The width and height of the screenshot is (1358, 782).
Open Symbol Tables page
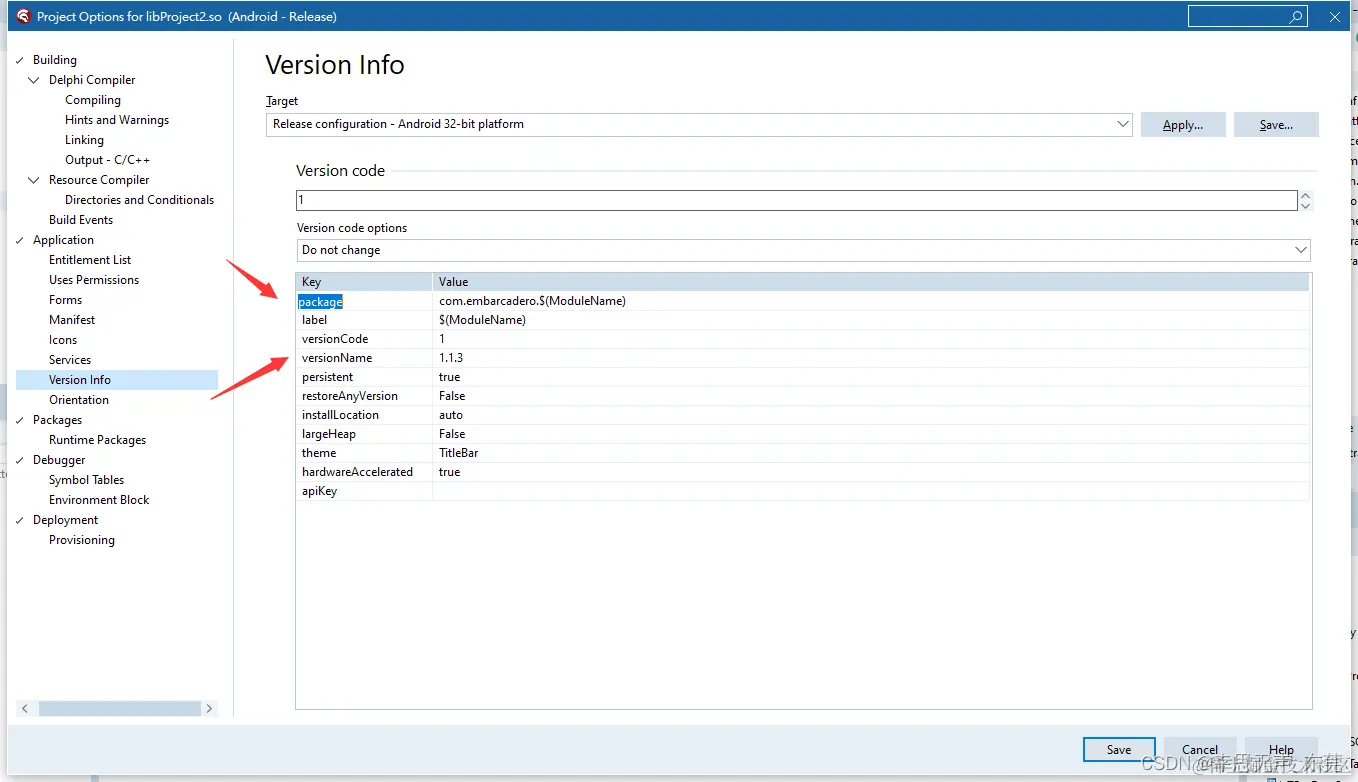[x=86, y=480]
